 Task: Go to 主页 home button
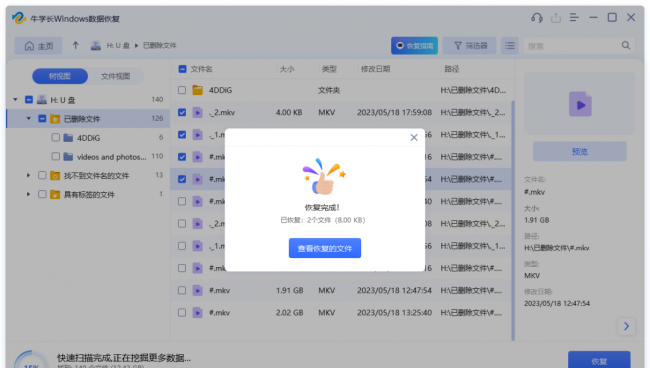point(39,46)
